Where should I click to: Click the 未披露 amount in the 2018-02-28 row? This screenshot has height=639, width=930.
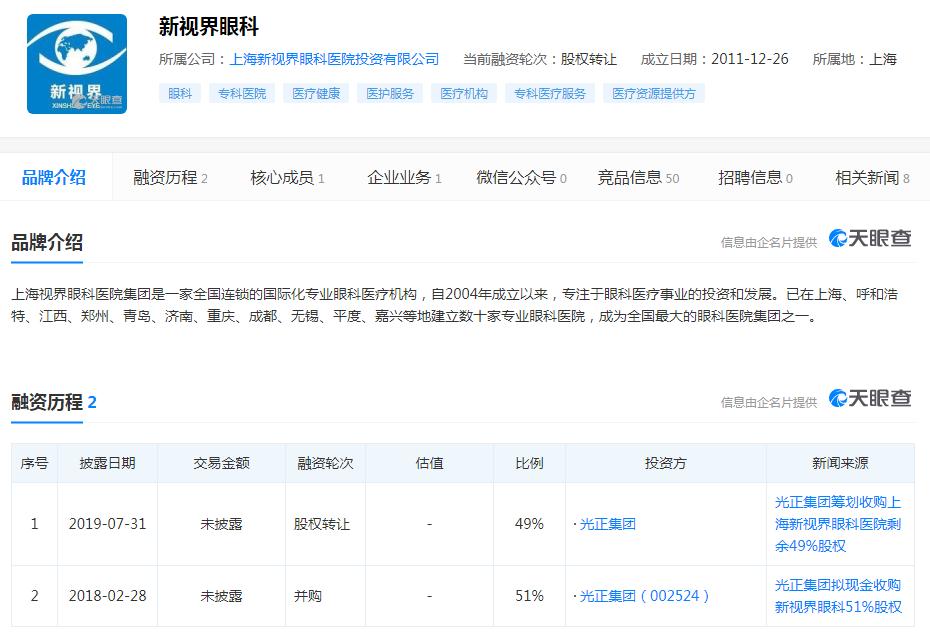coord(221,596)
